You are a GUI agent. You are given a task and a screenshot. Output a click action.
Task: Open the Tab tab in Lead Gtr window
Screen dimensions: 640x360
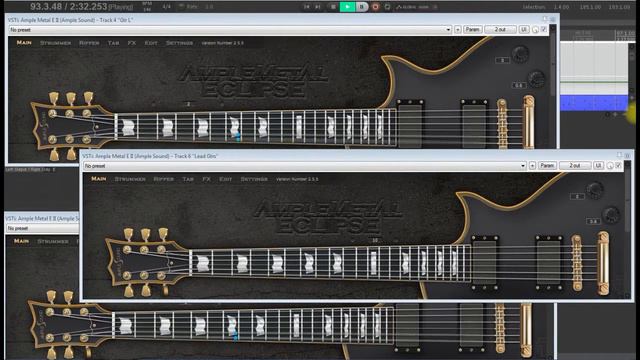pyautogui.click(x=188, y=179)
